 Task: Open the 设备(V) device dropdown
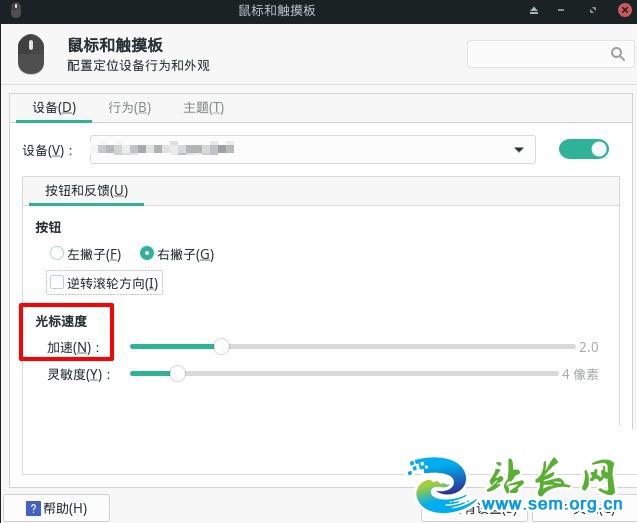pos(312,150)
